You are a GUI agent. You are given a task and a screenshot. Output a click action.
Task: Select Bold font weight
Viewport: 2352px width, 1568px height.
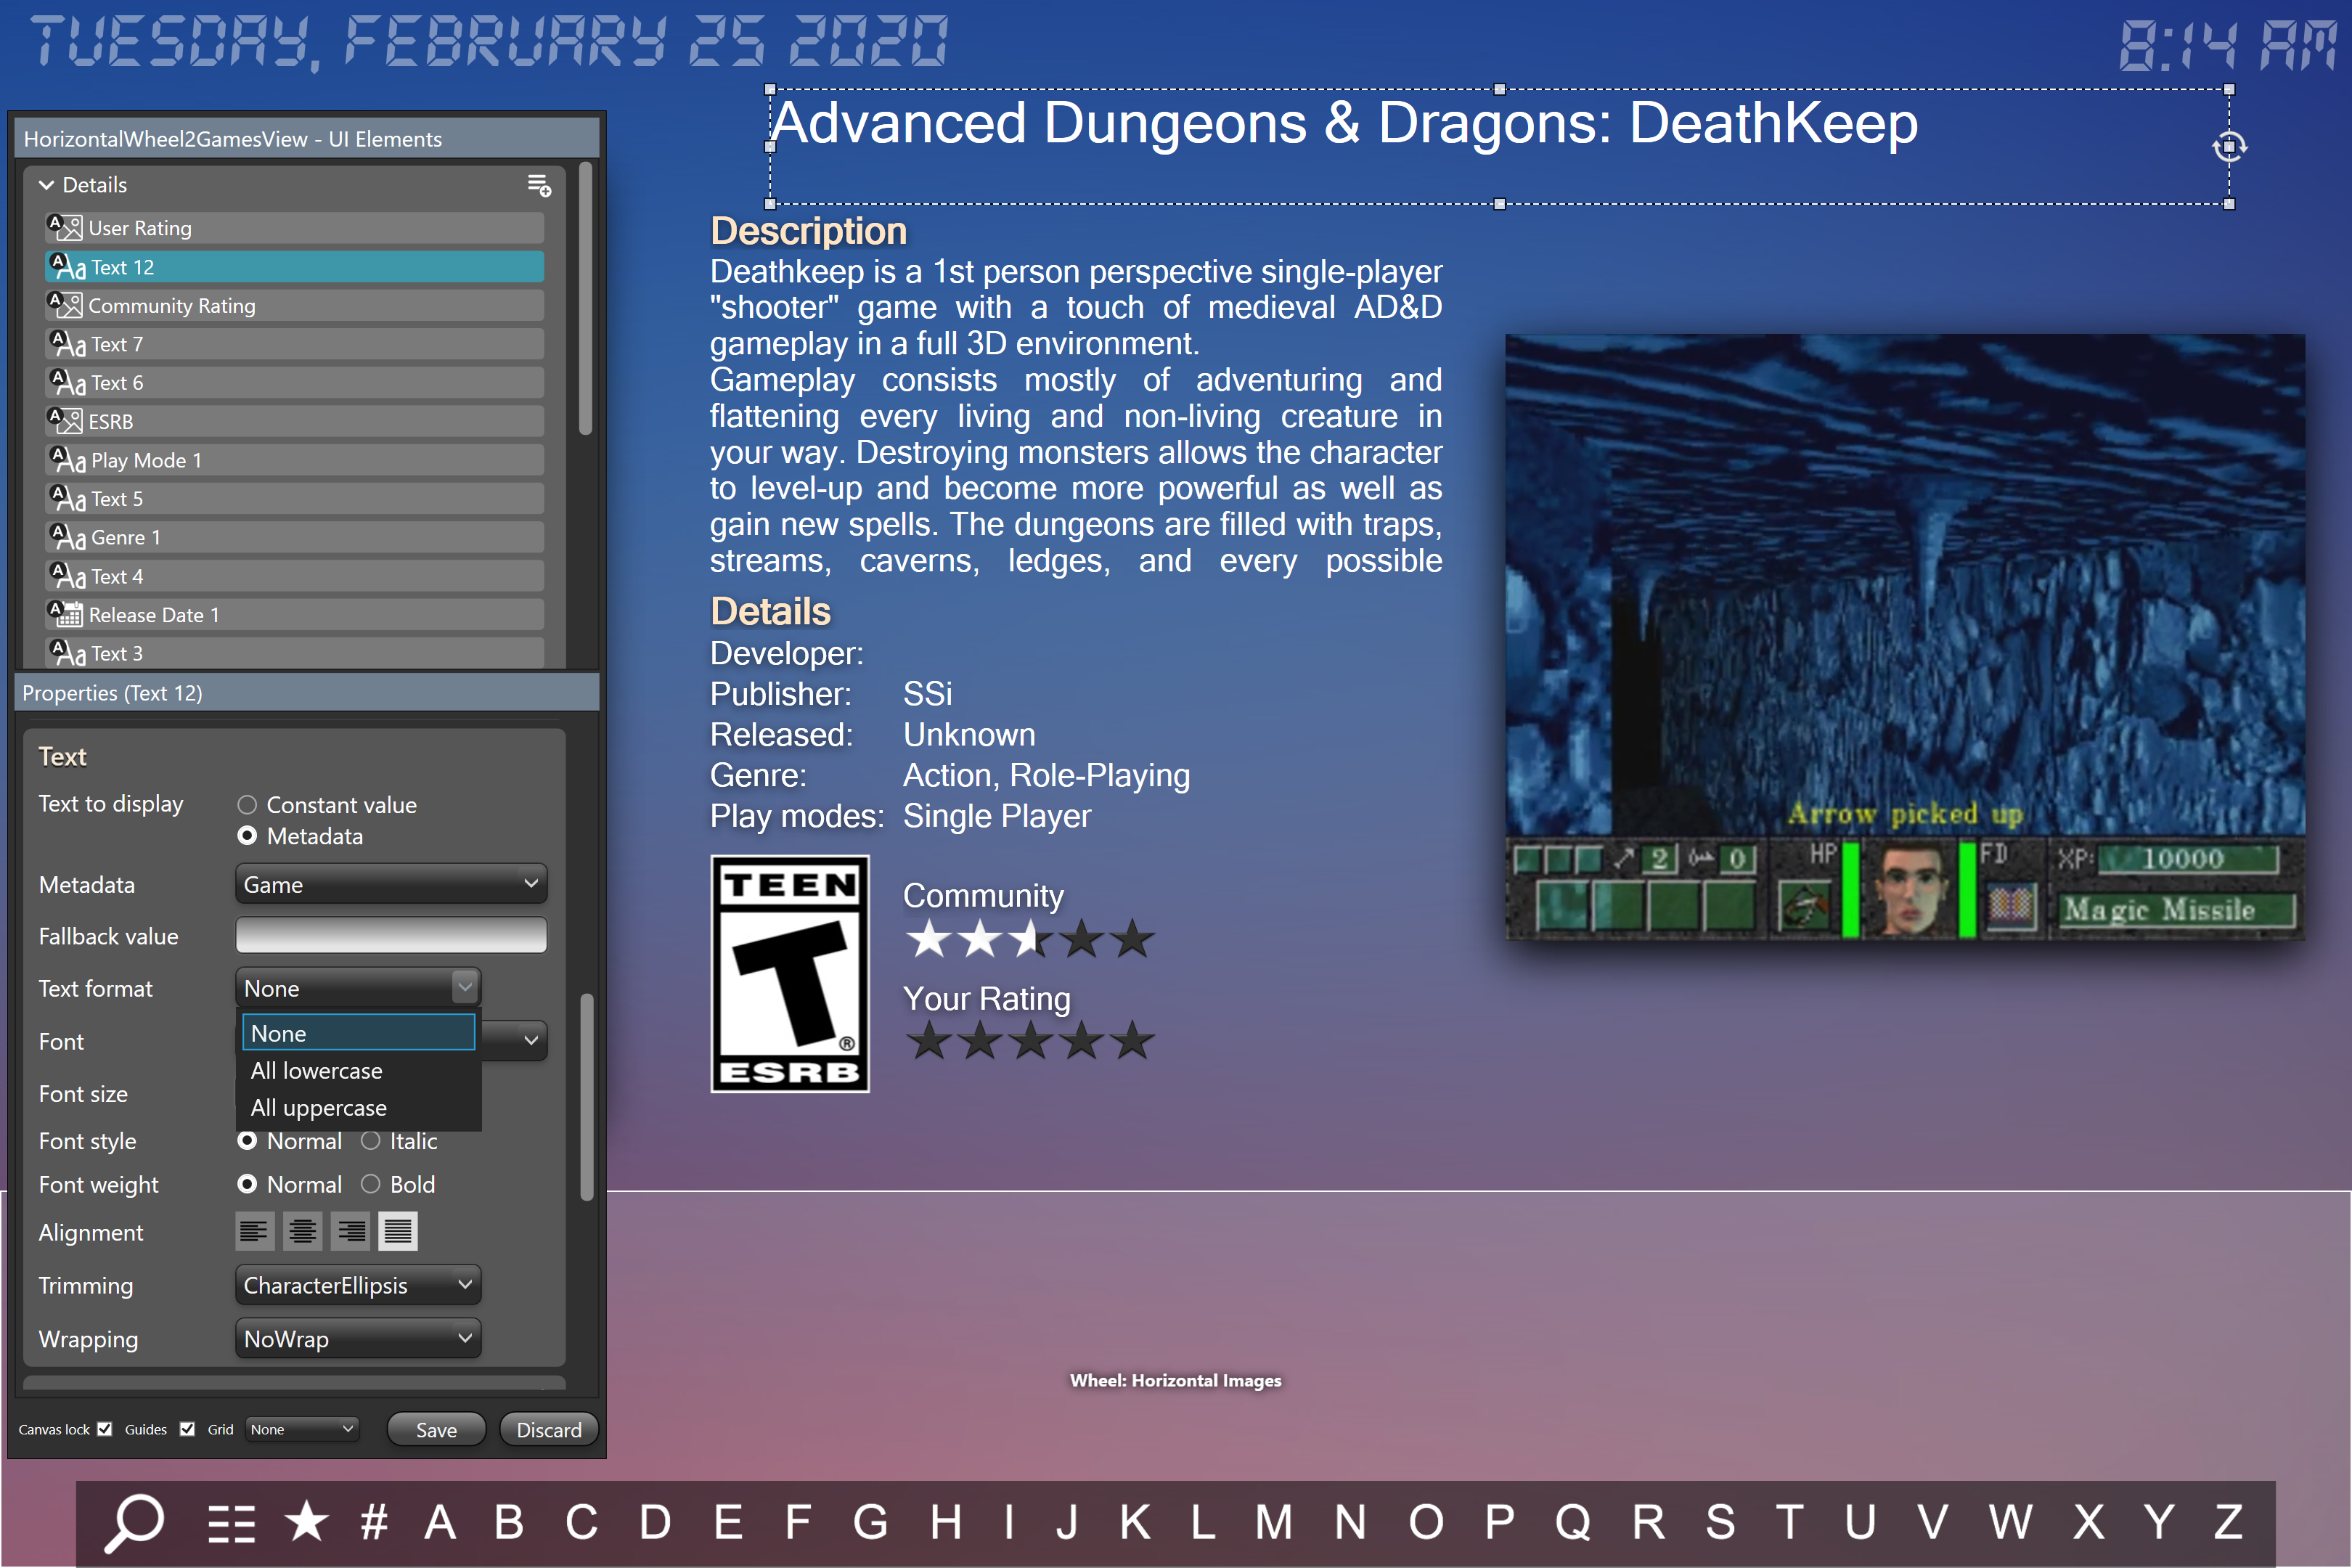tap(370, 1184)
